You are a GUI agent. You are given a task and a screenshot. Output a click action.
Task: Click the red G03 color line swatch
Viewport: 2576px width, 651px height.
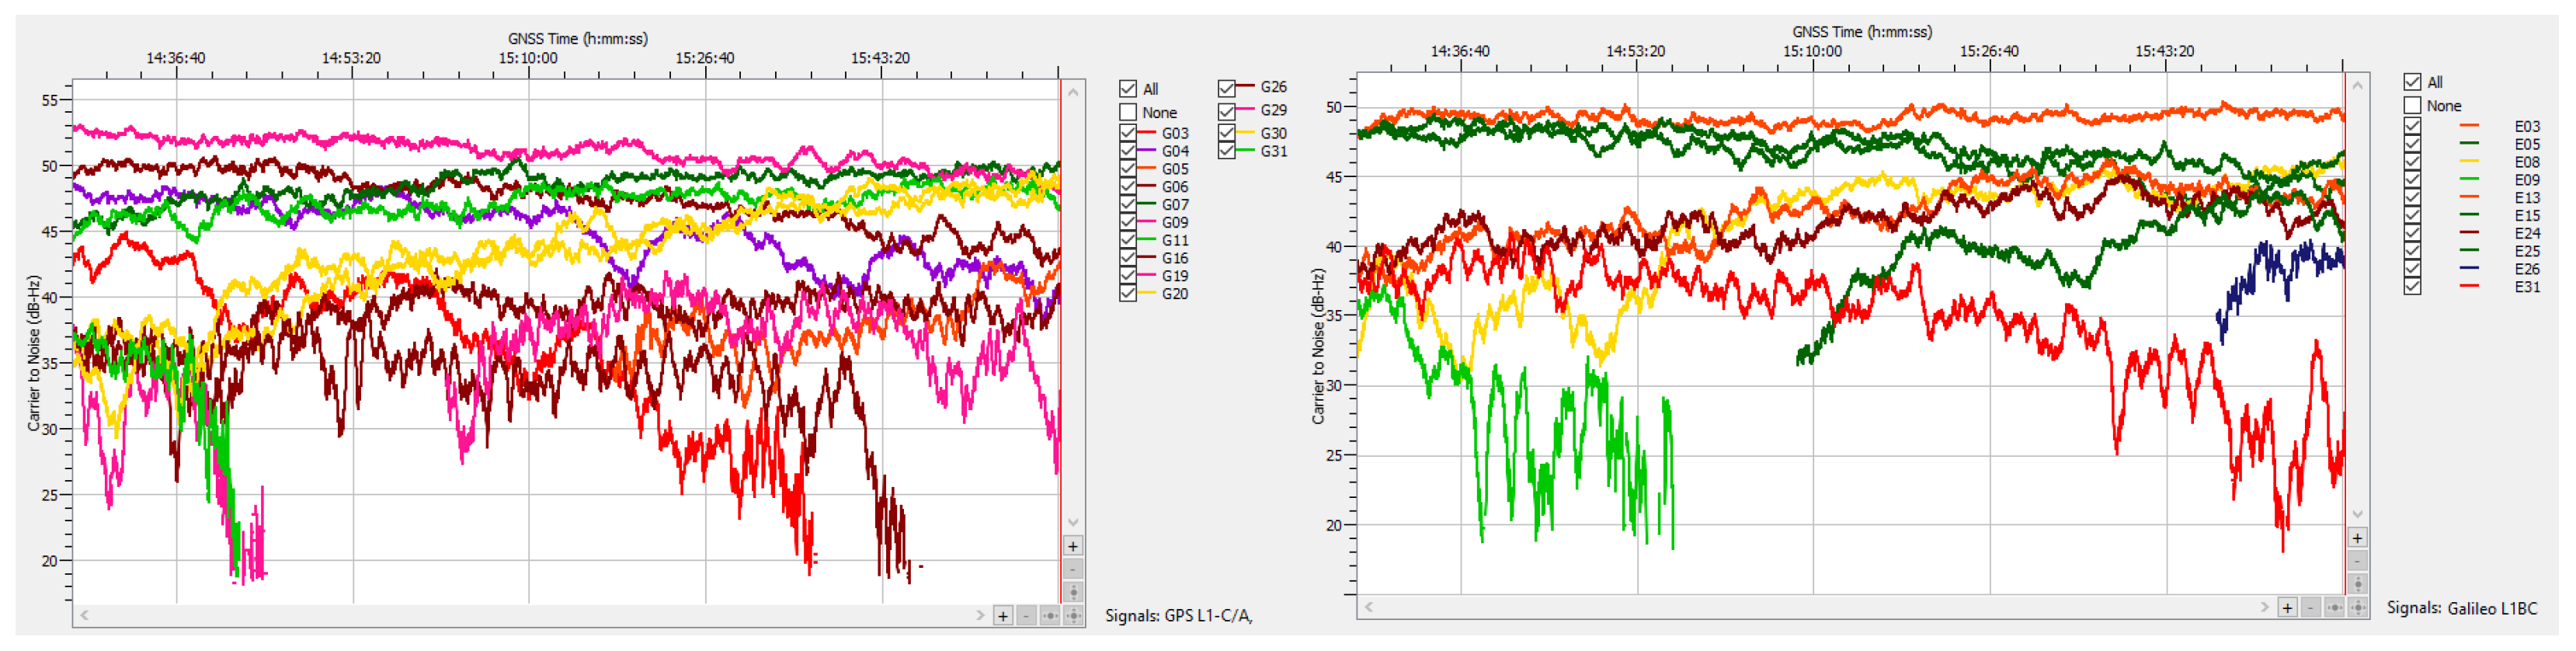point(1146,132)
